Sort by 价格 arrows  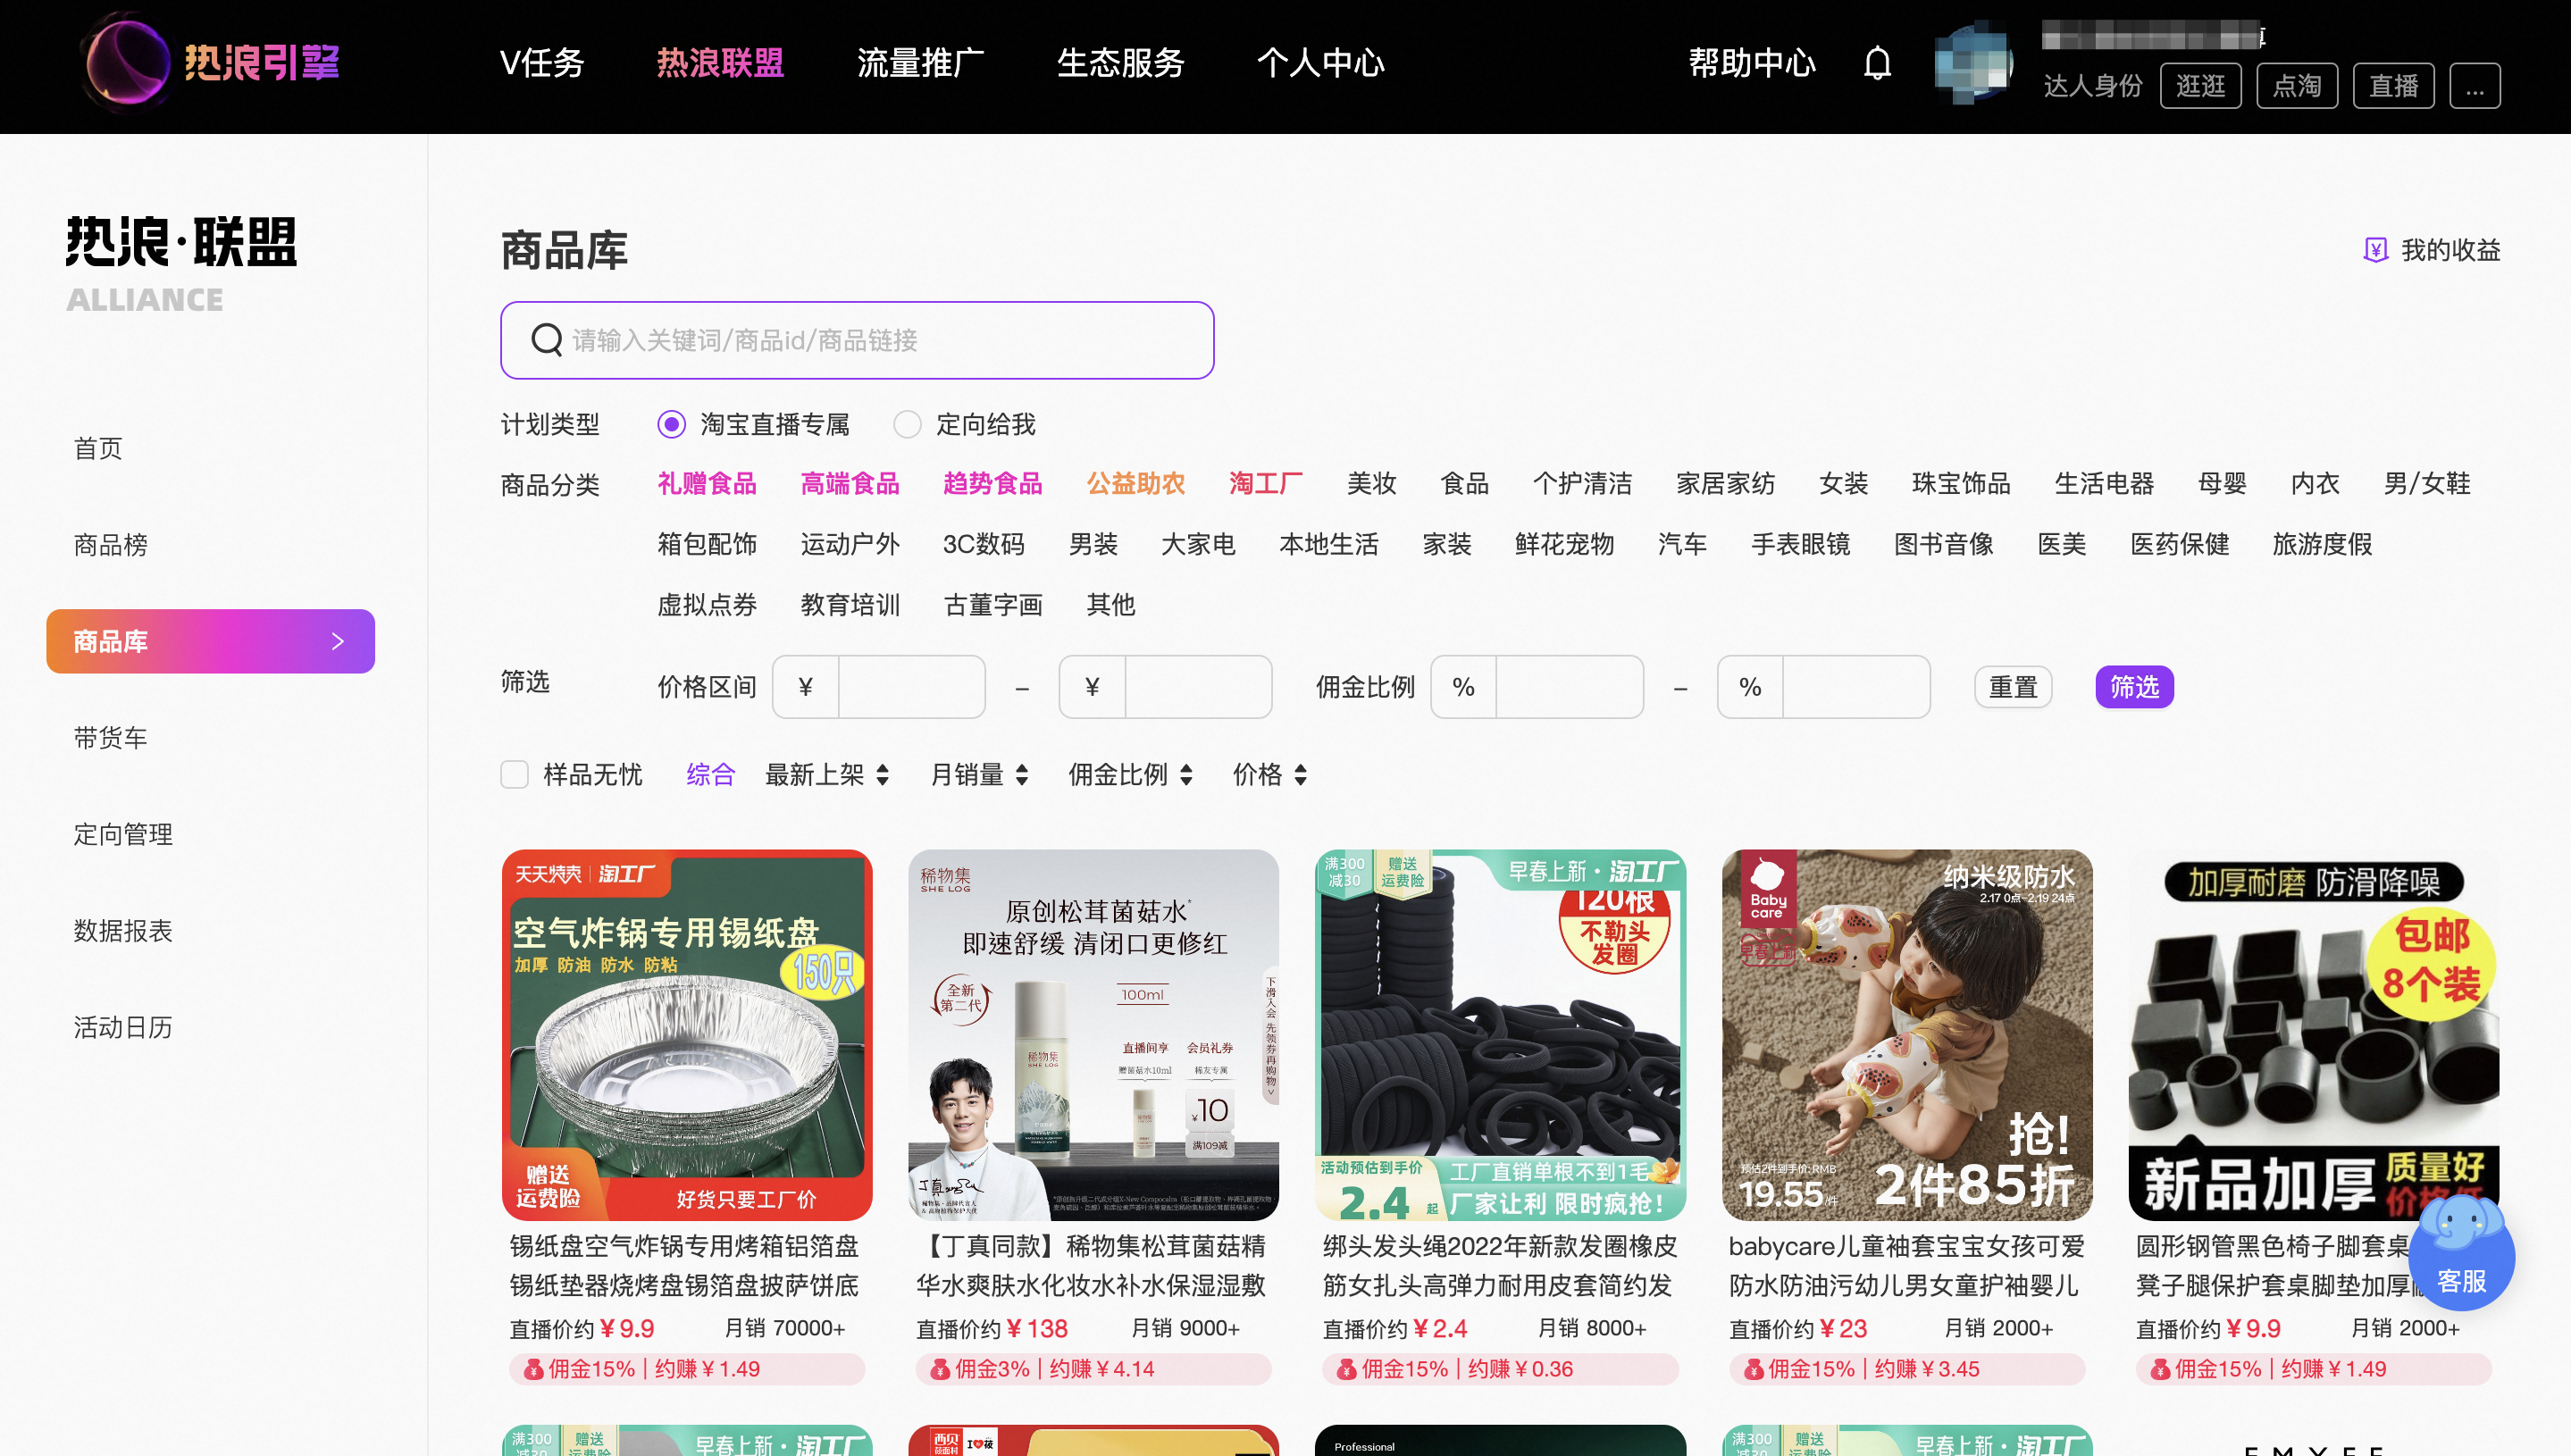pyautogui.click(x=1300, y=775)
